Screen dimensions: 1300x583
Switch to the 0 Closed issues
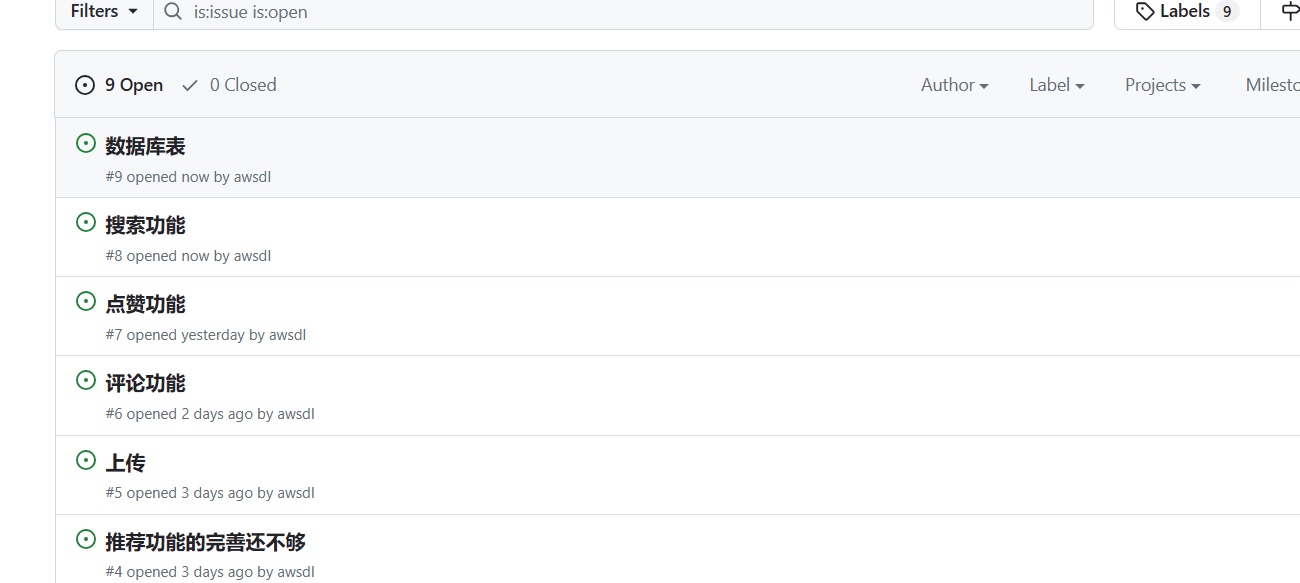(230, 85)
